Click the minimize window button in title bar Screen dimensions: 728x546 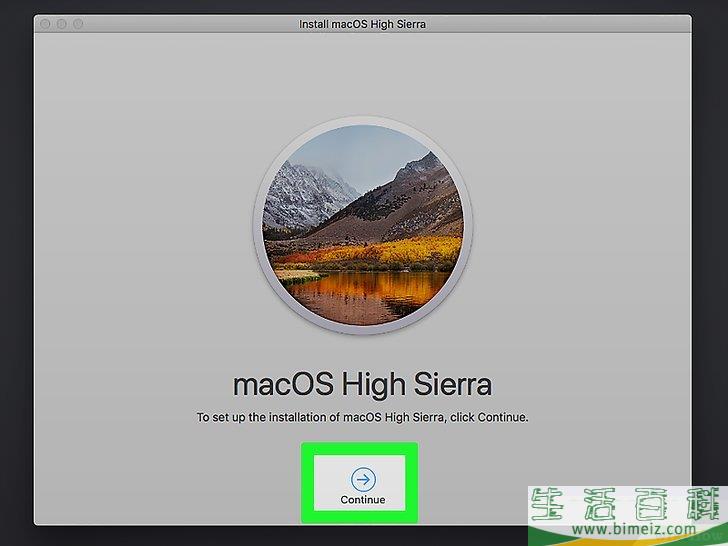[62, 24]
